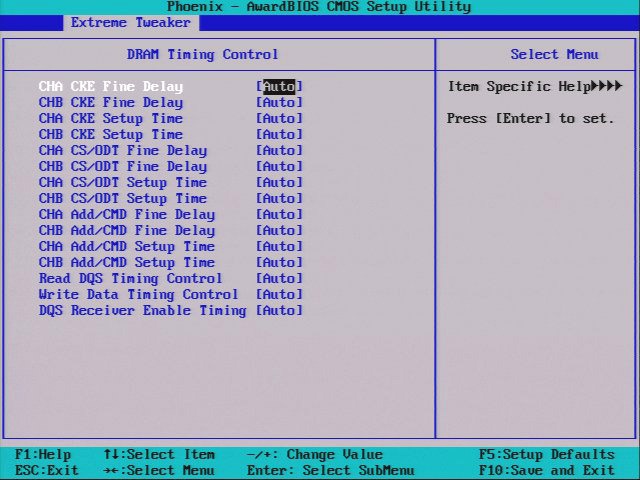Change the CHB CKE Fine Delay value
This screenshot has height=480, width=640.
pos(279,103)
